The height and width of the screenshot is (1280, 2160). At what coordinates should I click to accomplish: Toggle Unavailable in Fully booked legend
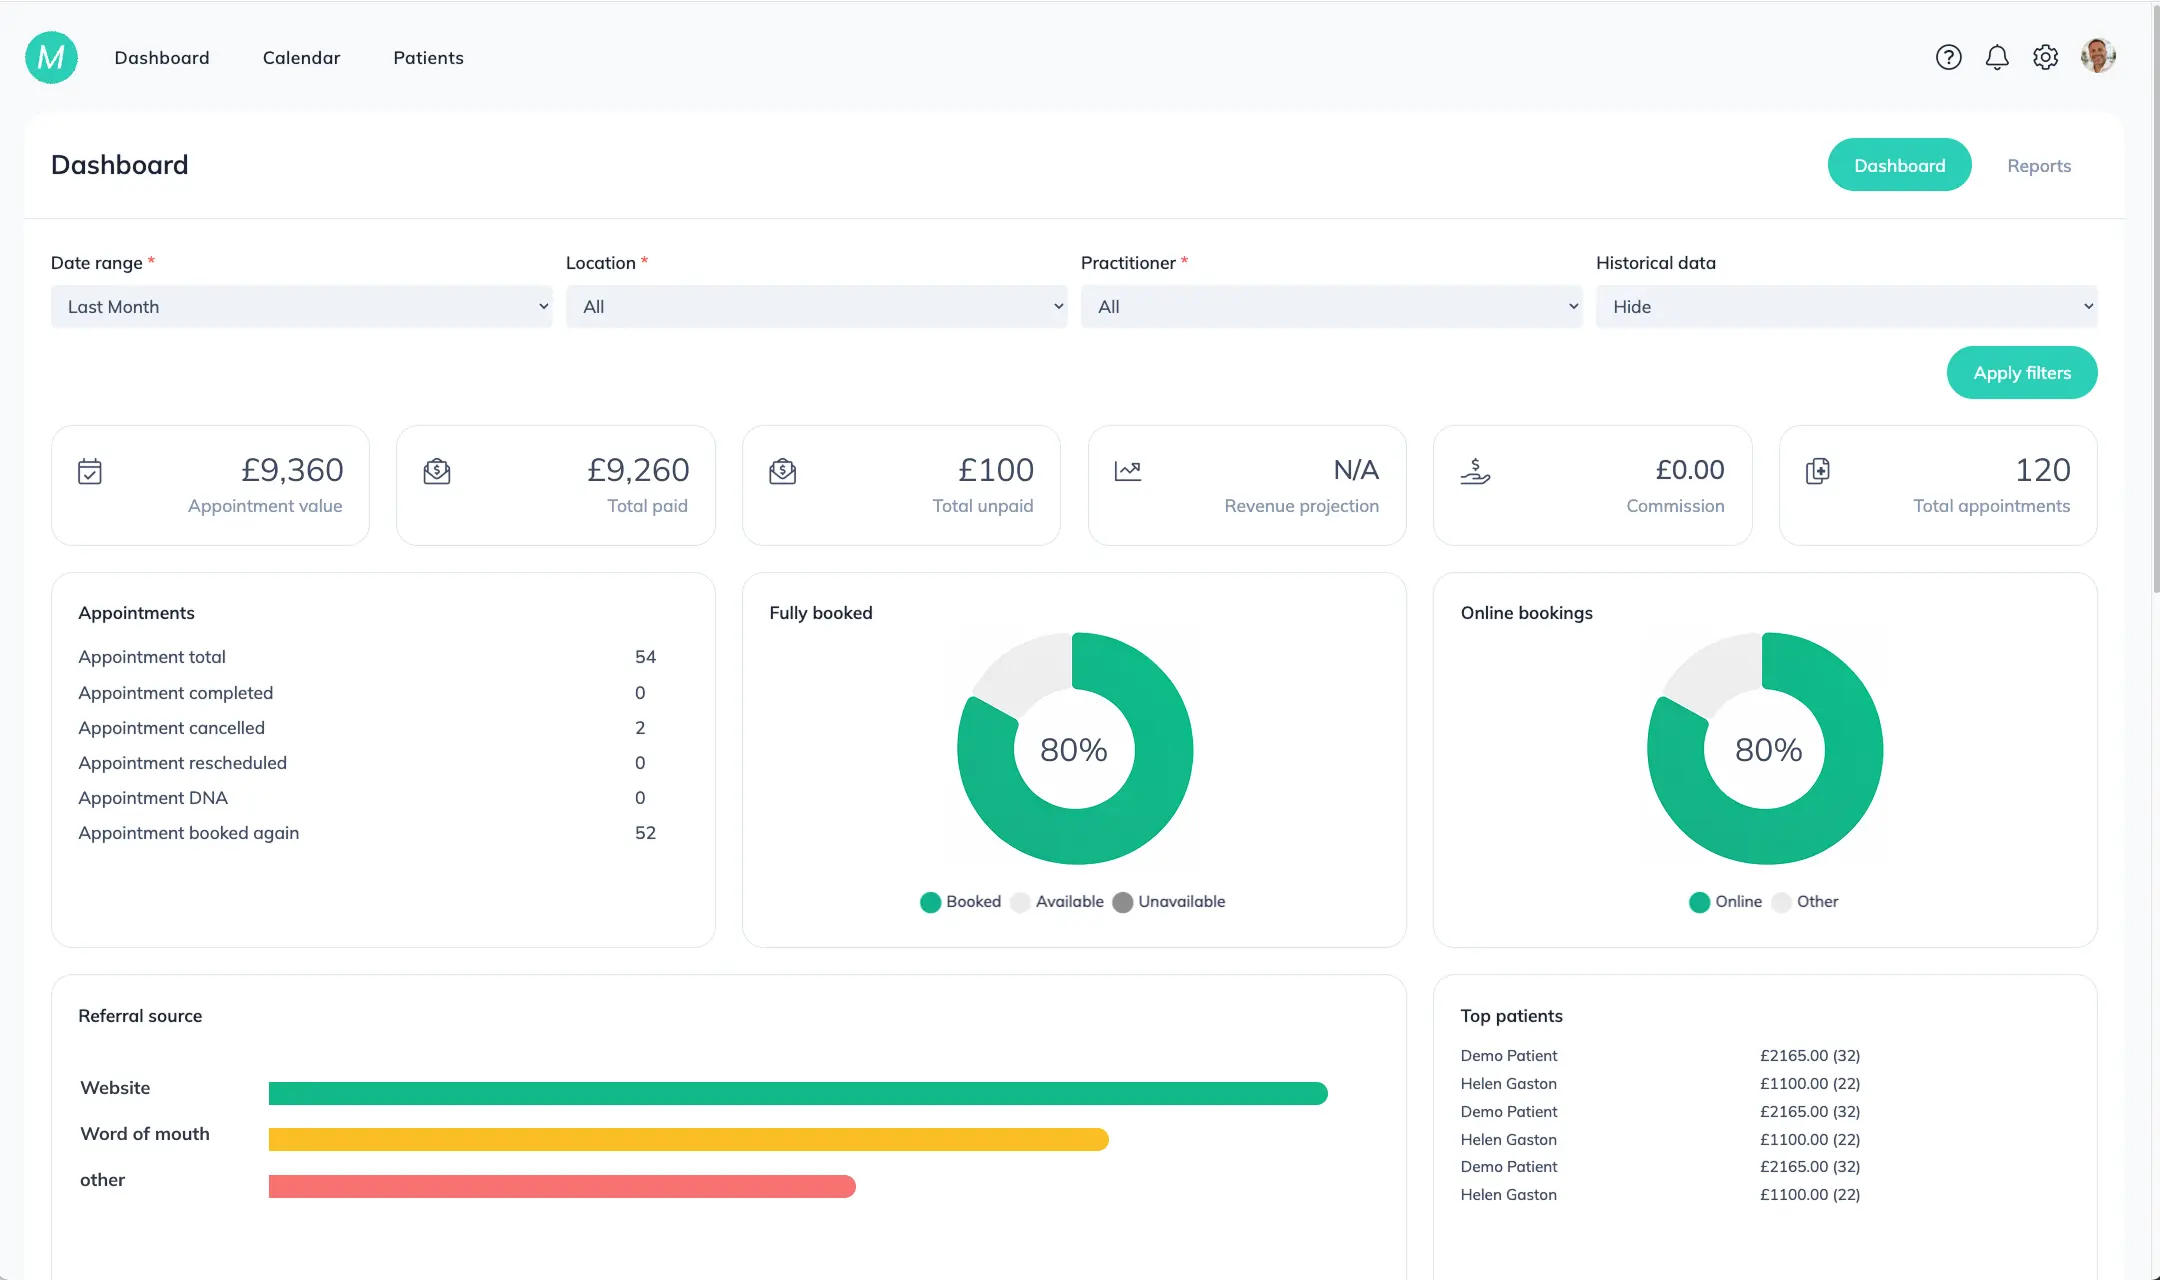tap(1168, 901)
